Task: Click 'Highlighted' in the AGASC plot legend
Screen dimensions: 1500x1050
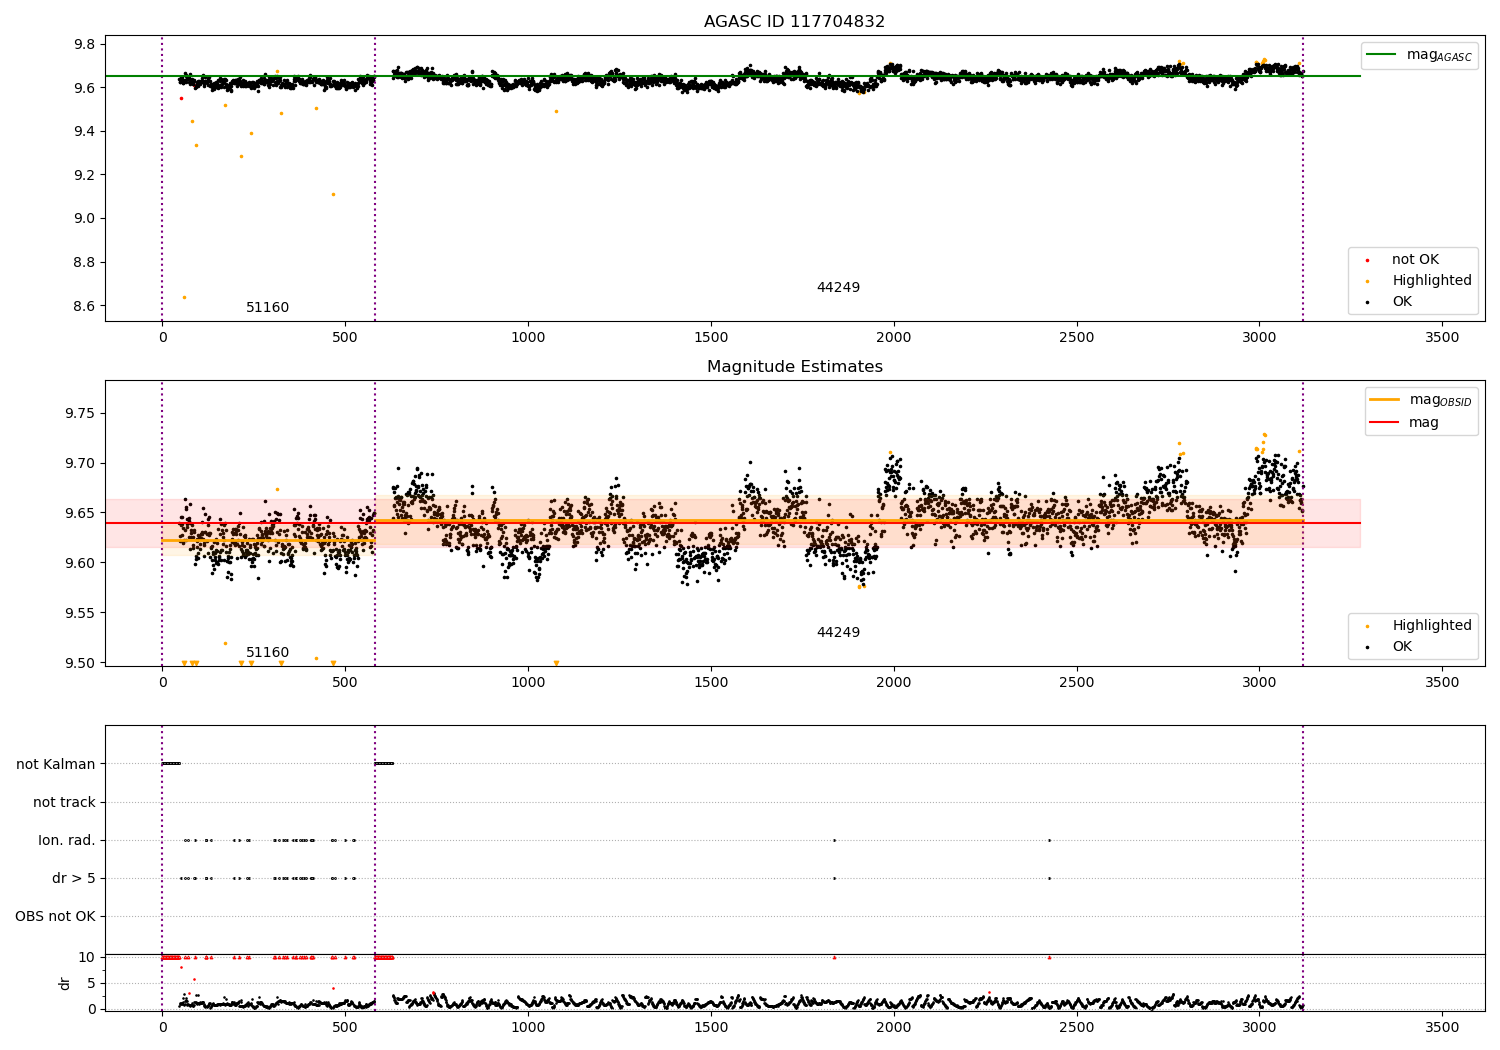Action: pyautogui.click(x=1432, y=281)
